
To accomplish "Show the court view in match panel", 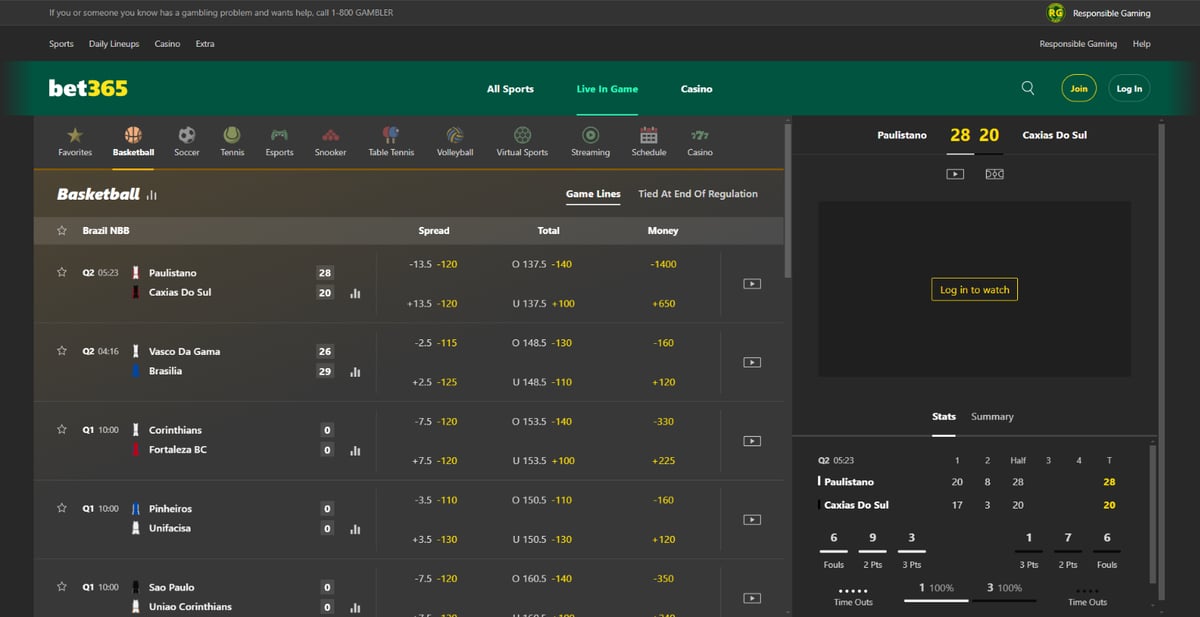I will point(994,174).
